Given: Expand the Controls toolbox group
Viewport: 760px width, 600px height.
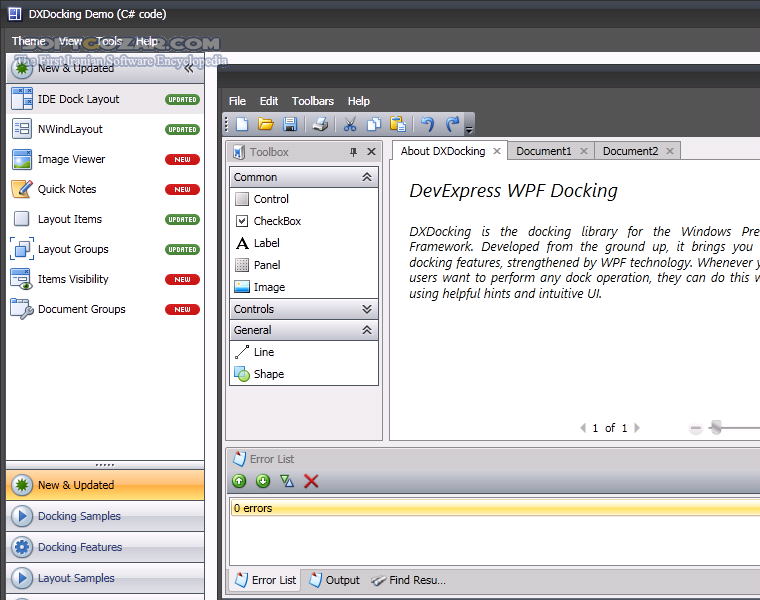Looking at the screenshot, I should 367,309.
